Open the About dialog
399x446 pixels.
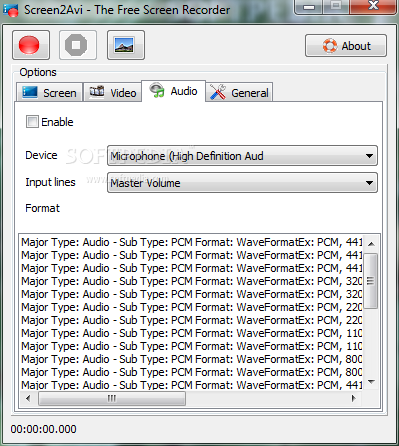coord(346,46)
